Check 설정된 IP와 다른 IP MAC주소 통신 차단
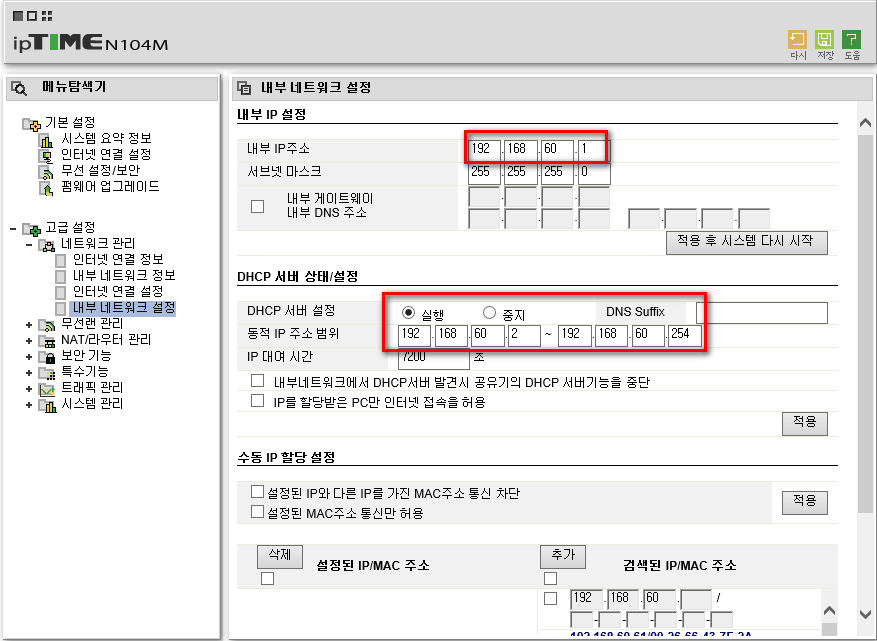 pyautogui.click(x=257, y=492)
